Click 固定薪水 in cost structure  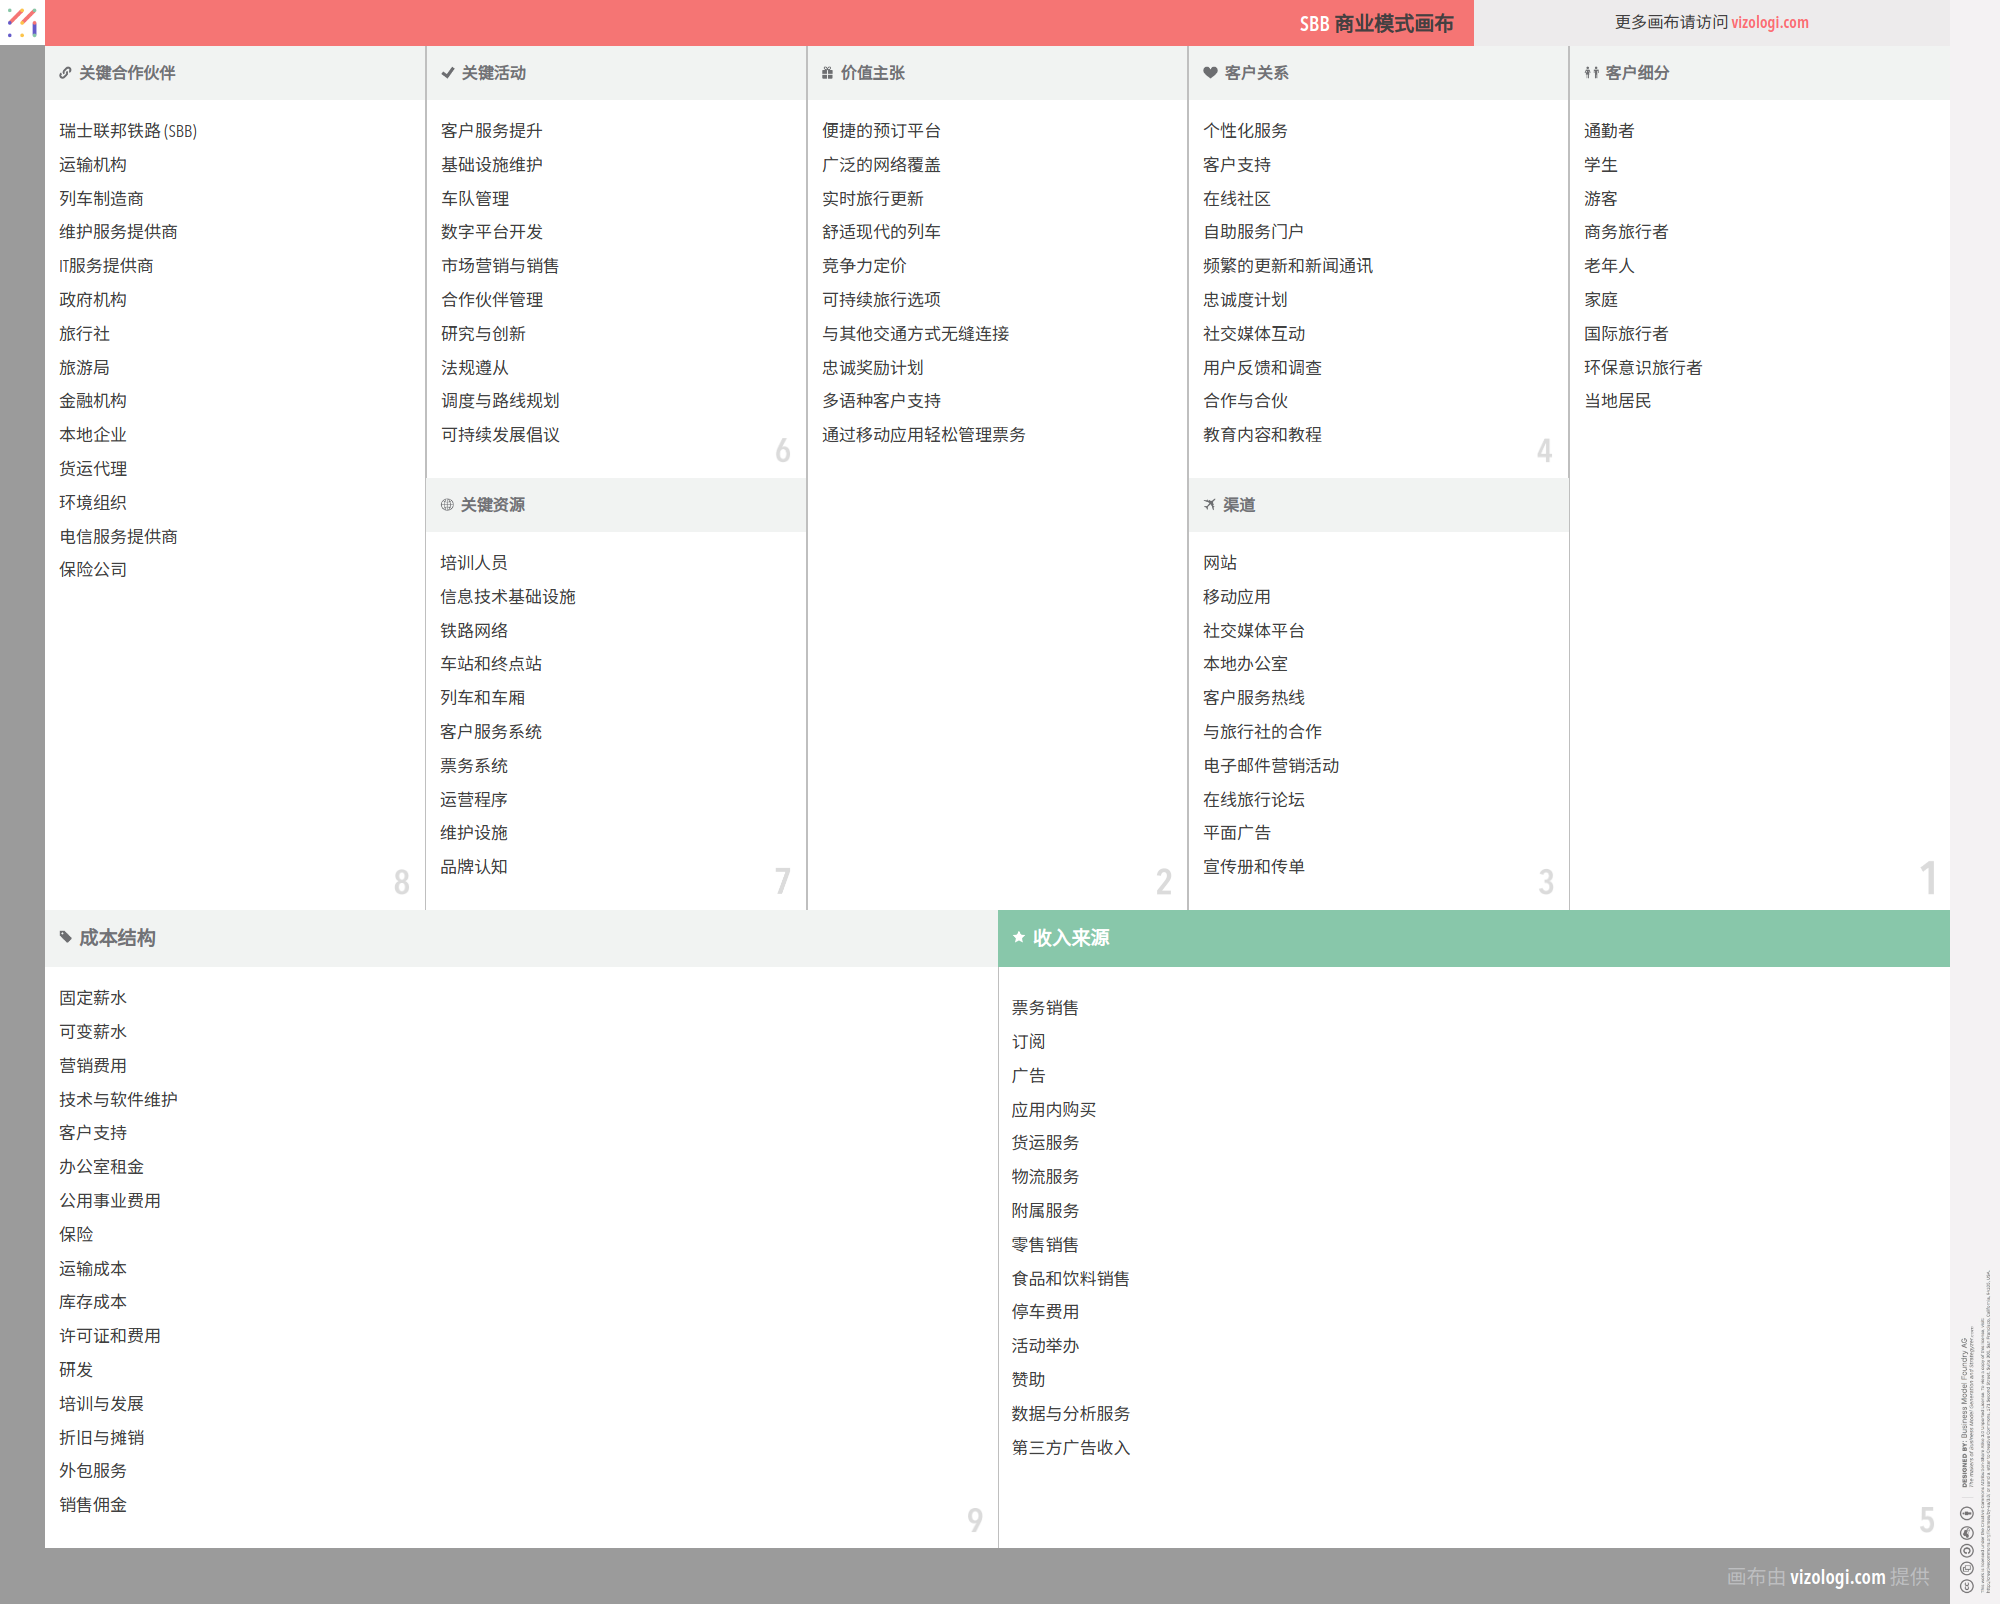[x=93, y=998]
